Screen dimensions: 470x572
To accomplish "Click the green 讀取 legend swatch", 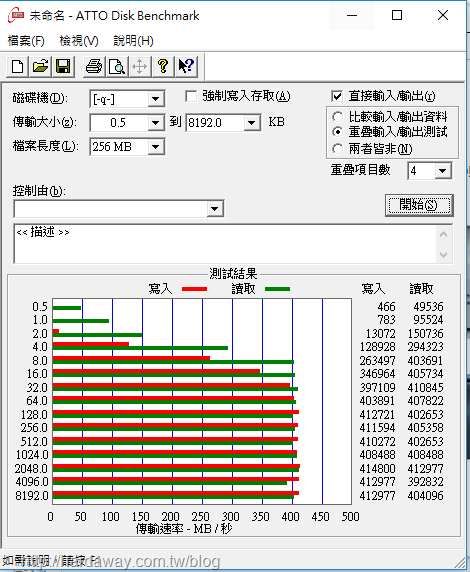I will [x=277, y=289].
